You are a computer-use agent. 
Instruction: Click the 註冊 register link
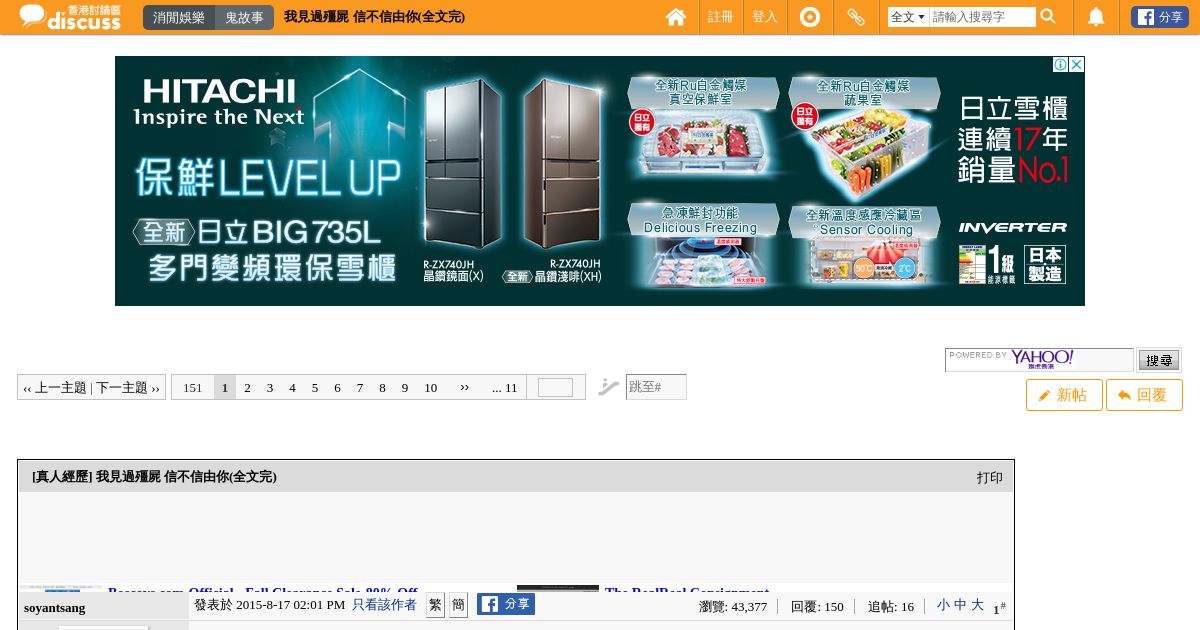pos(720,17)
